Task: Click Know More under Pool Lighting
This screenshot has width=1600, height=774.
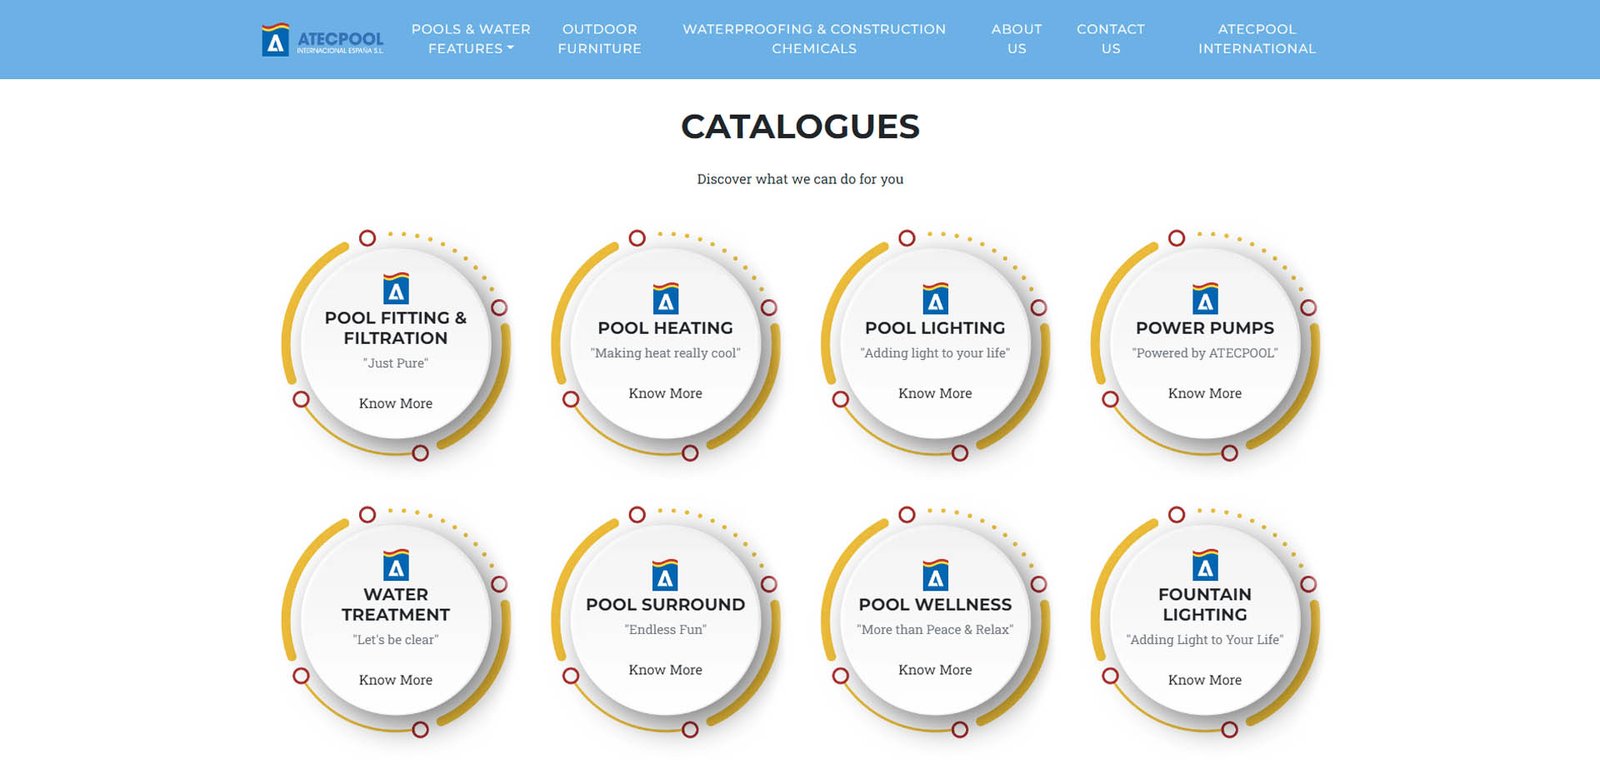Action: click(935, 393)
